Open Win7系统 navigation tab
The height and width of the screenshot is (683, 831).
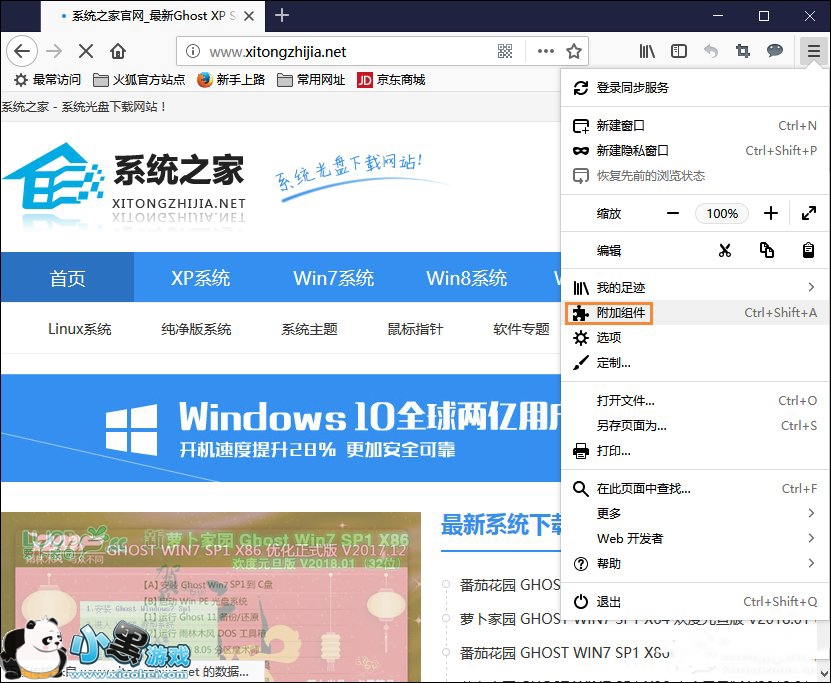tap(333, 277)
